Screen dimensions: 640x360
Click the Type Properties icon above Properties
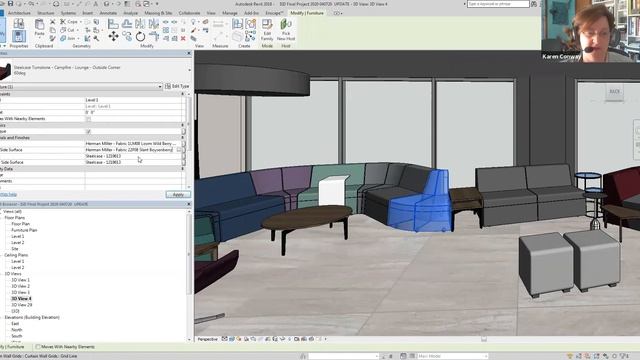pos(18,24)
